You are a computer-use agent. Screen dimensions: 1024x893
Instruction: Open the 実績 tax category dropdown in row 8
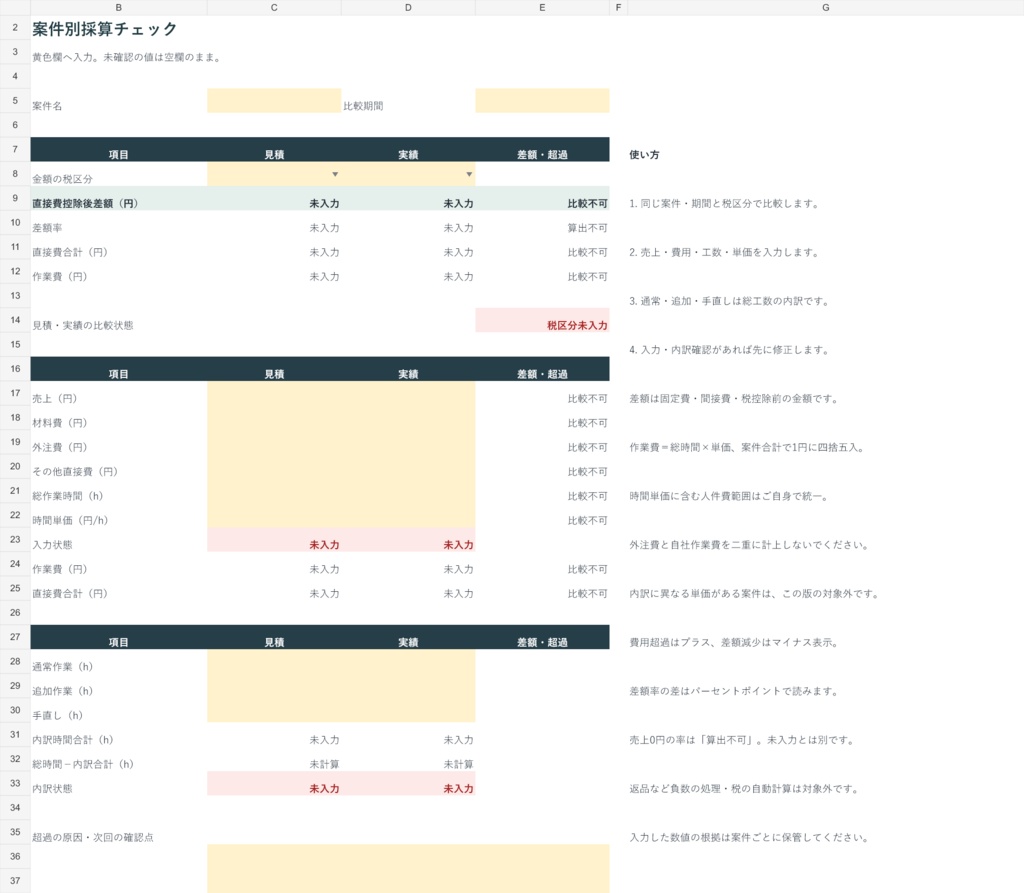pyautogui.click(x=468, y=174)
